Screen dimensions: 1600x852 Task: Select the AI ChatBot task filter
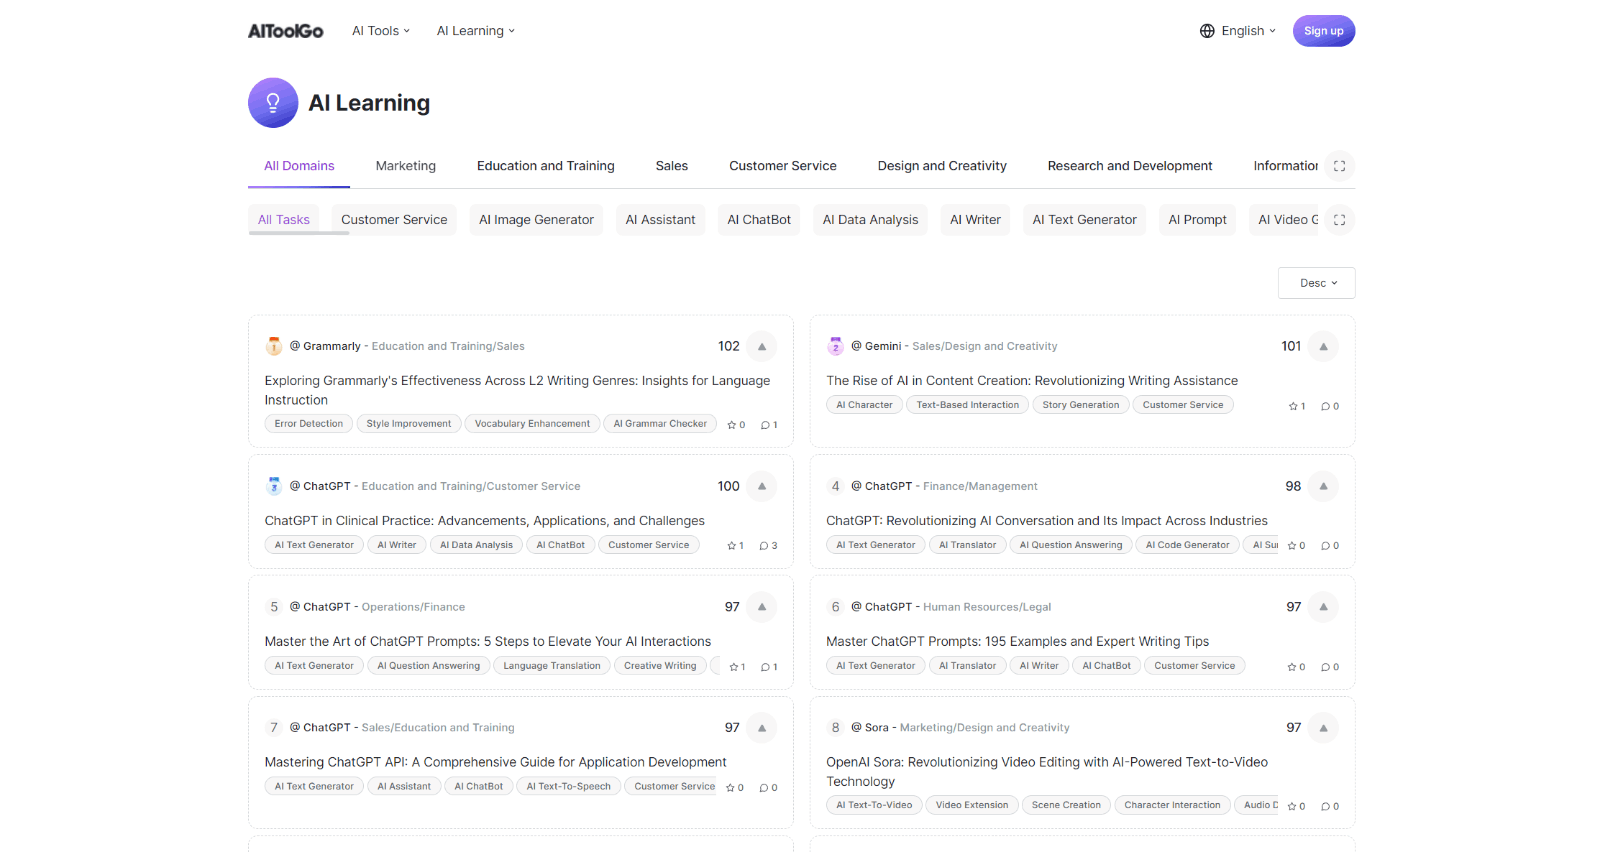[758, 220]
